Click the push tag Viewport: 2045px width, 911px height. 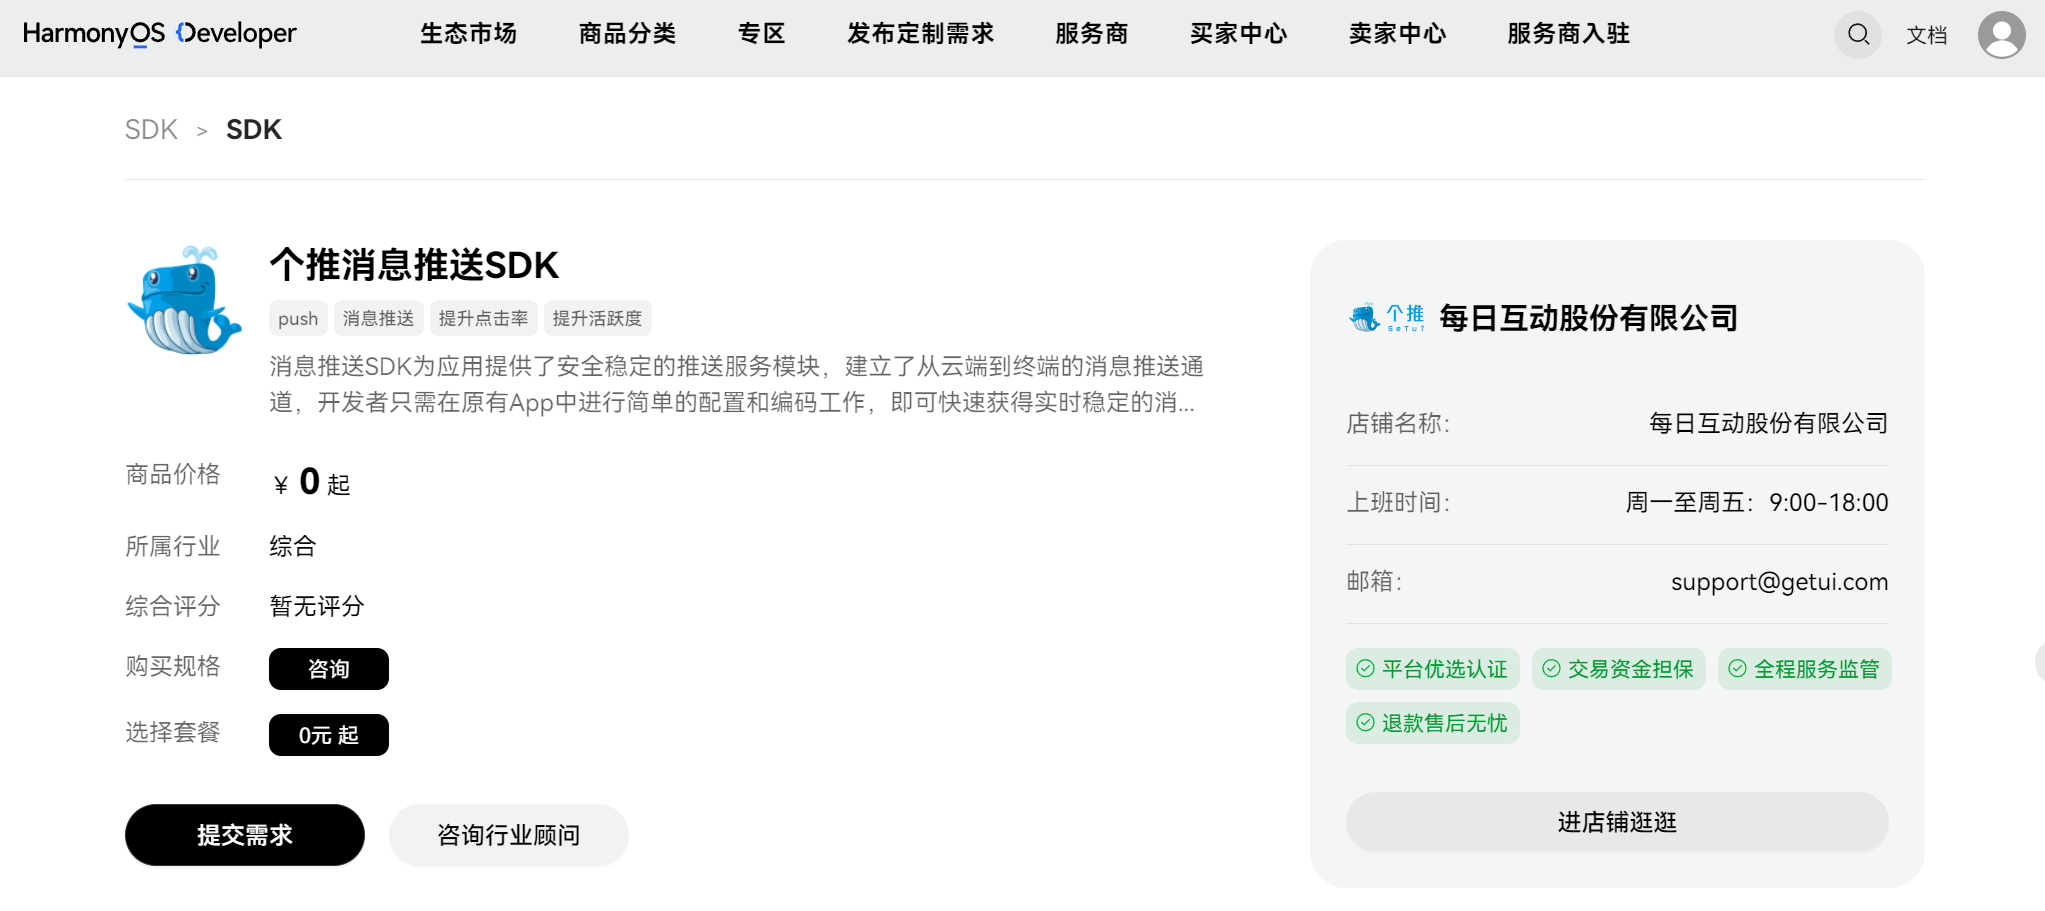(298, 318)
